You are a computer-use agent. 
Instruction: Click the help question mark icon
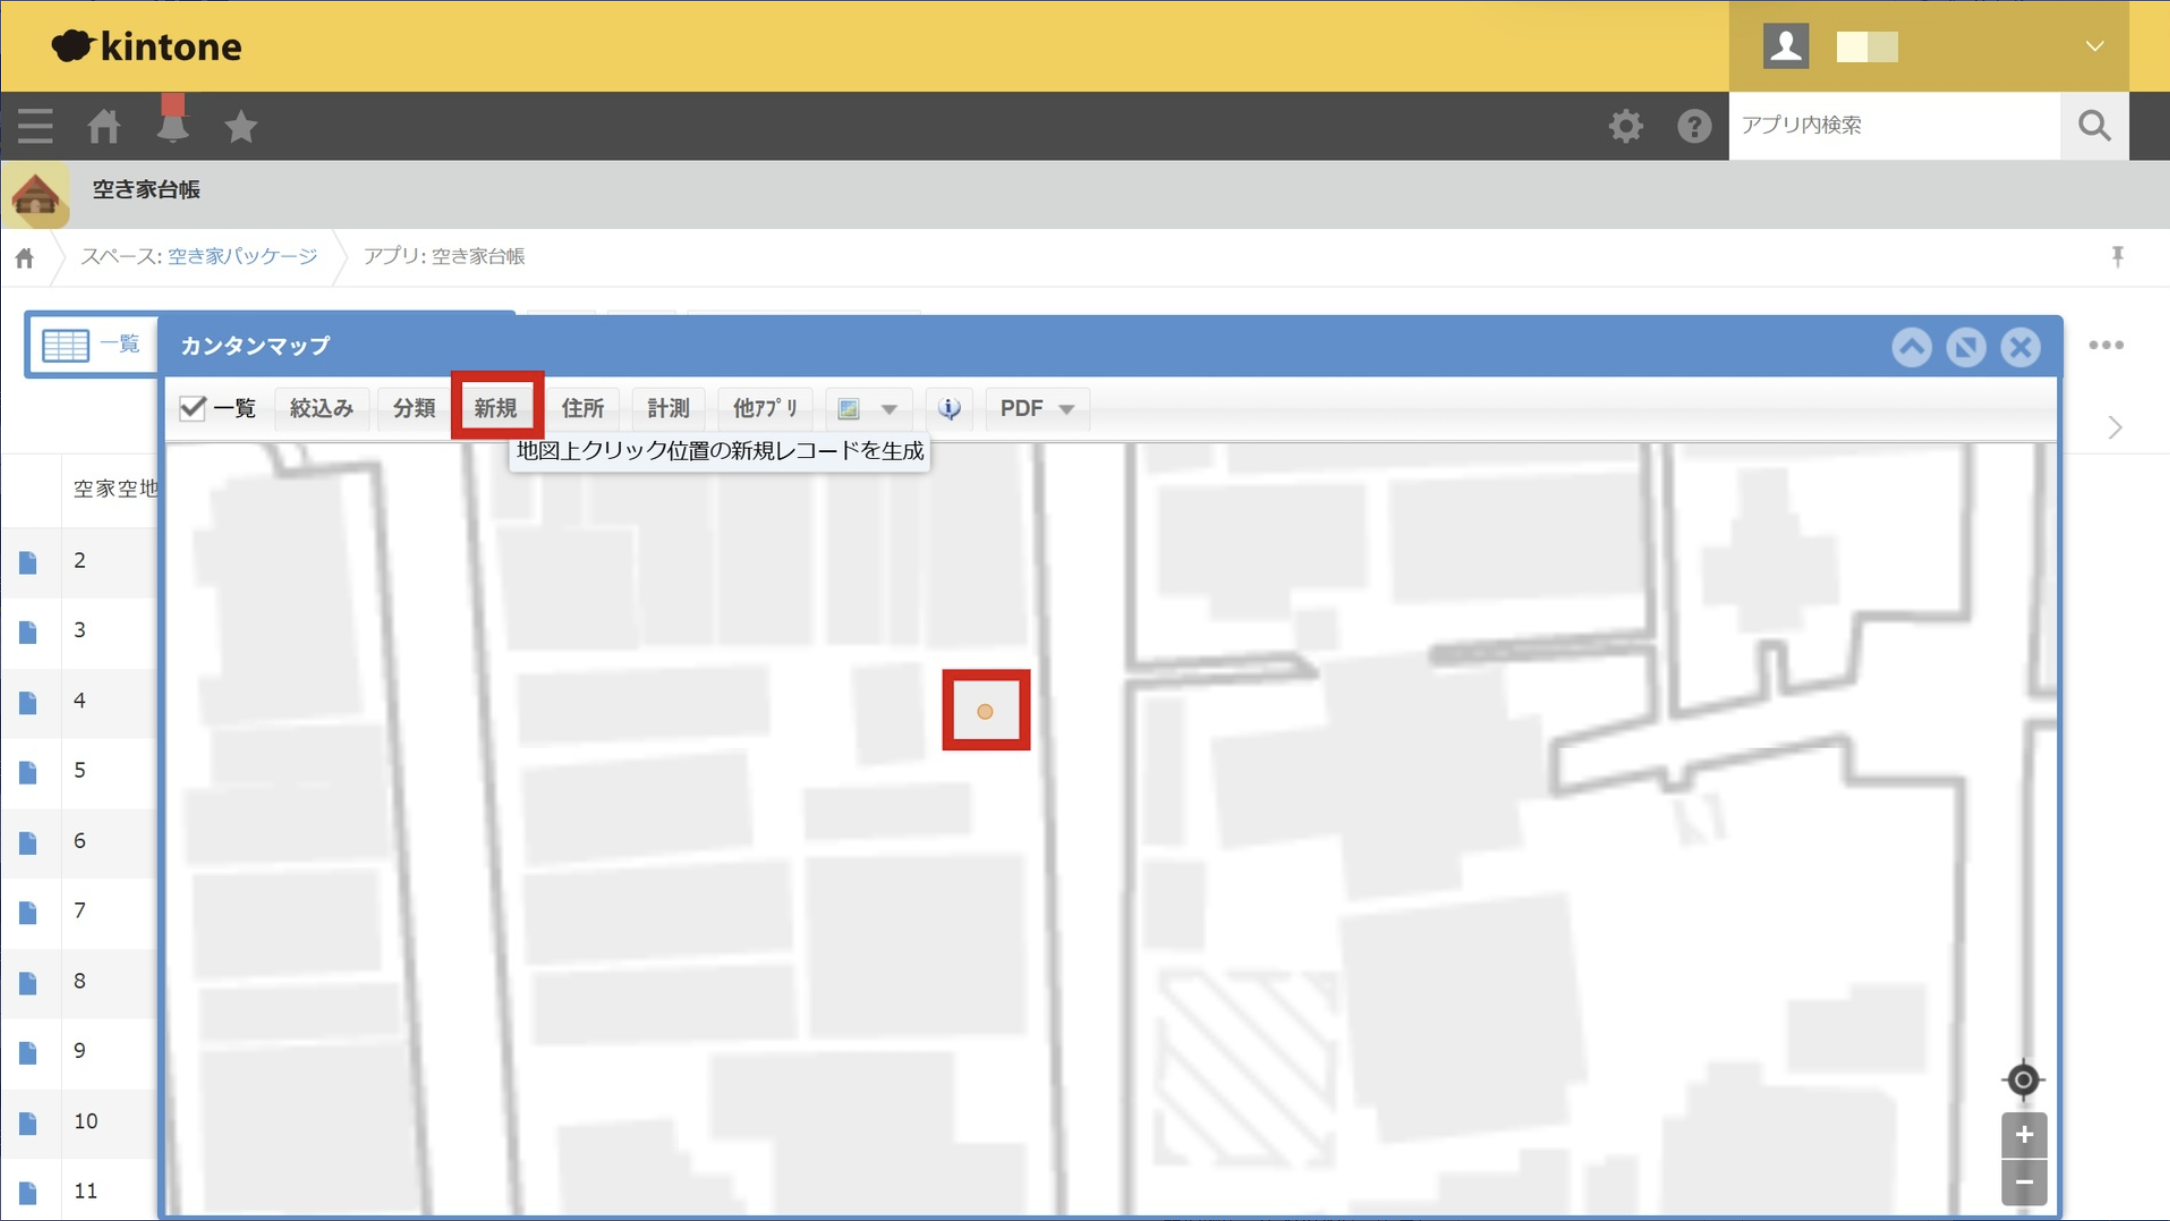[1694, 126]
